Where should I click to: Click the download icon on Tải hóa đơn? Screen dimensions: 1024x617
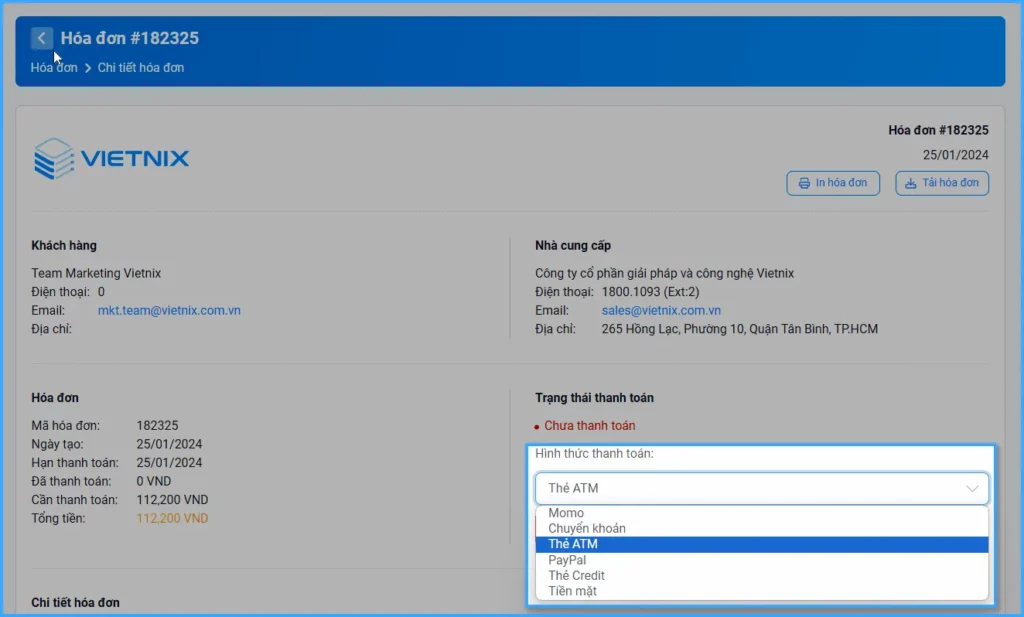click(910, 183)
